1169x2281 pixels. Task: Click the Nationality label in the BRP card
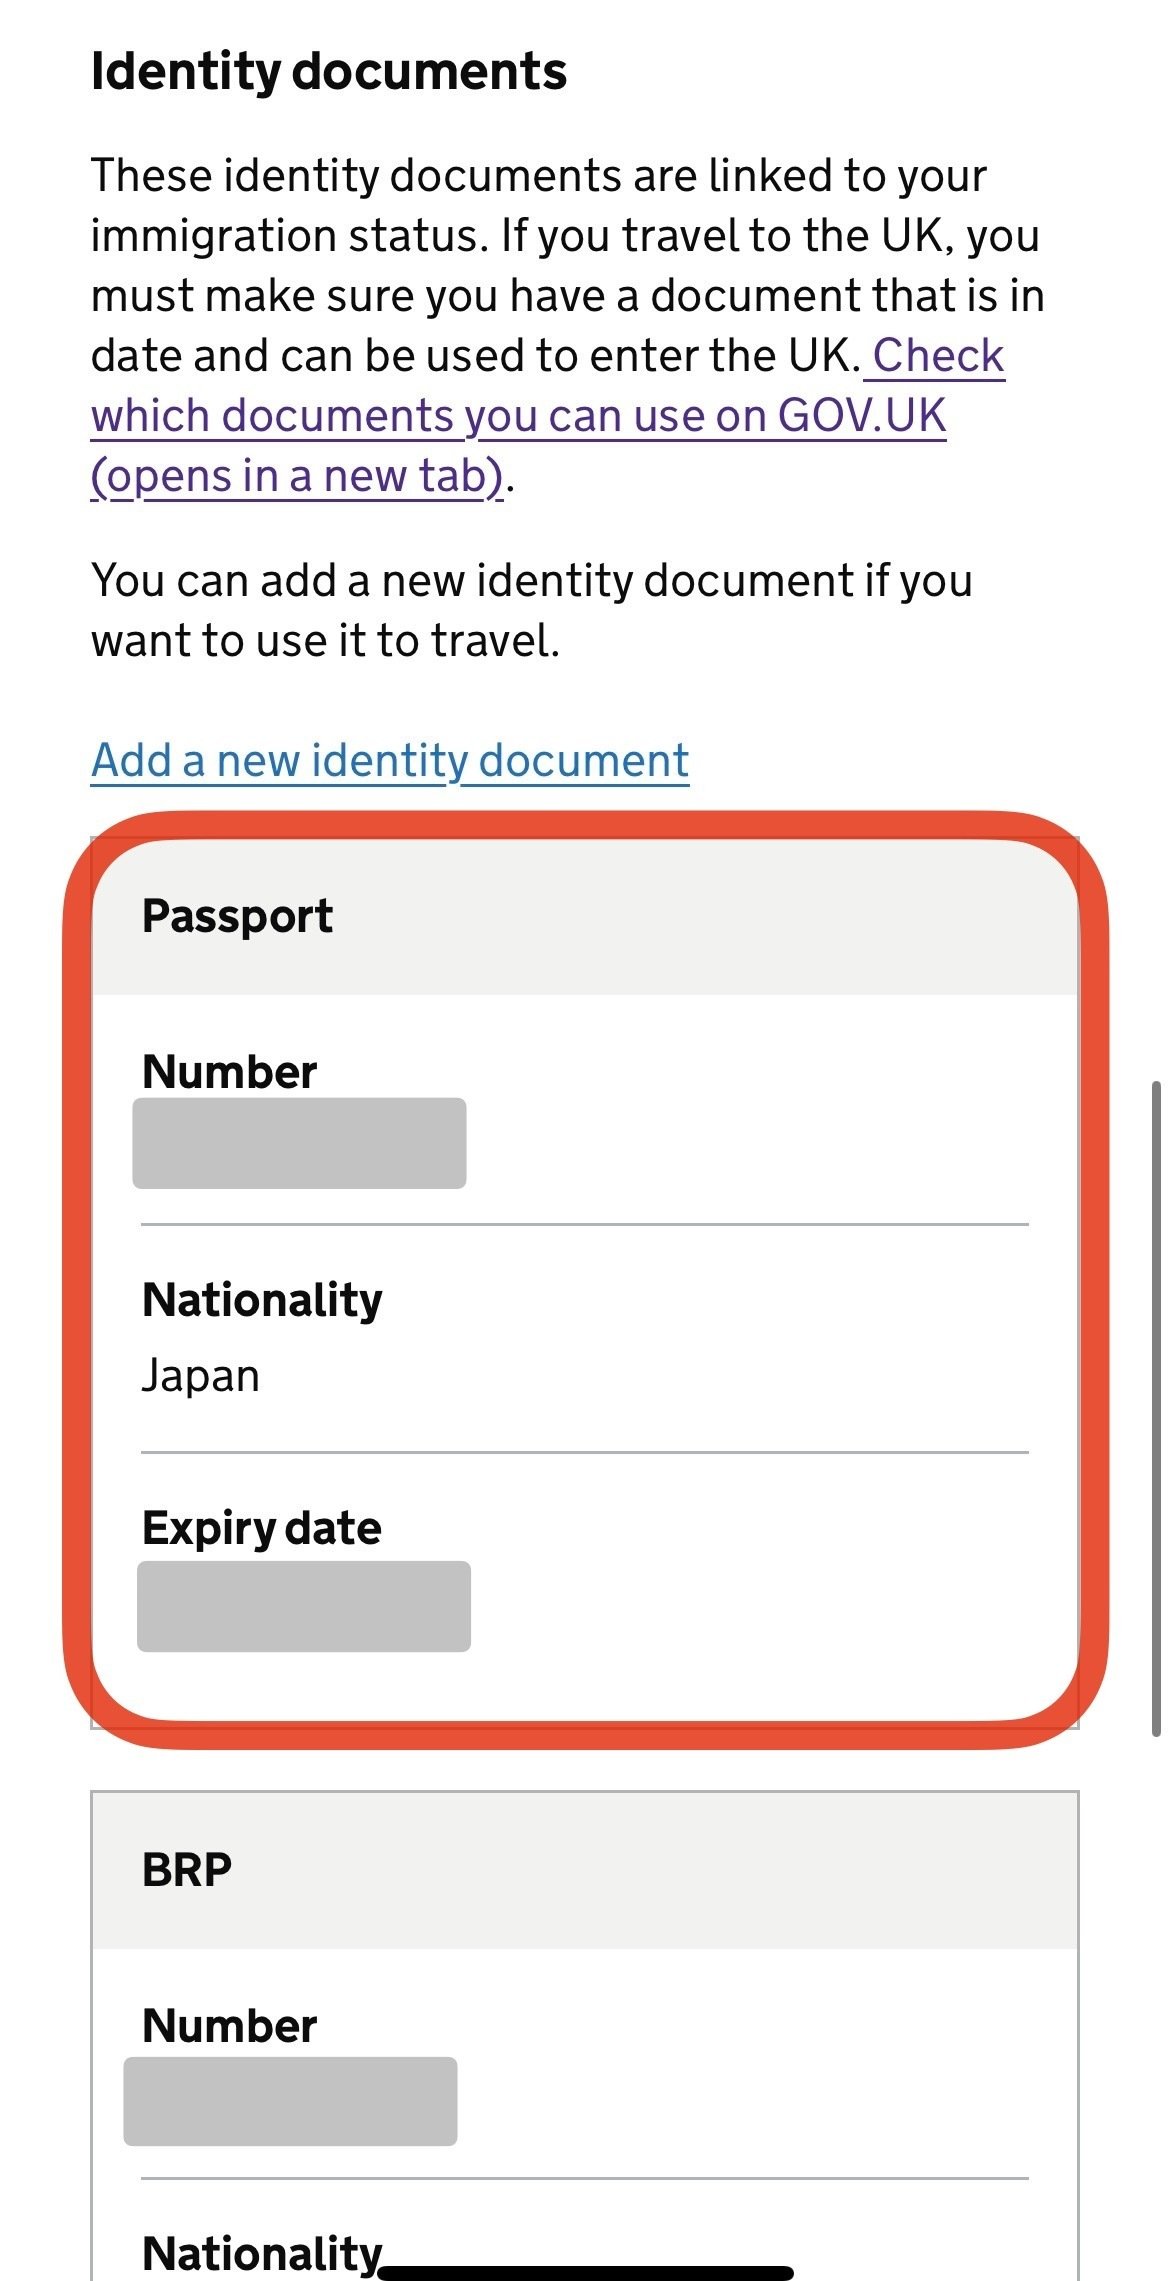pyautogui.click(x=262, y=2254)
